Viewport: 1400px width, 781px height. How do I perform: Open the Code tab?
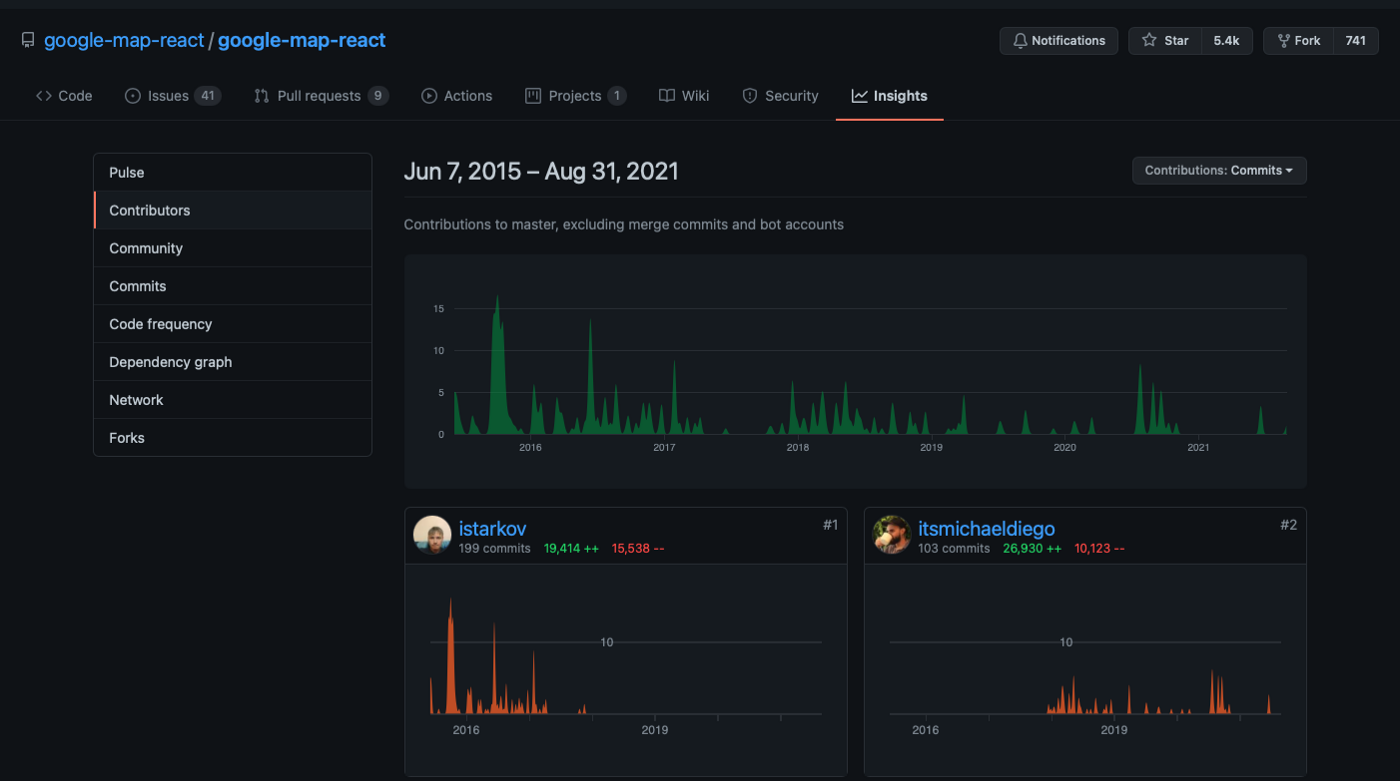point(64,96)
